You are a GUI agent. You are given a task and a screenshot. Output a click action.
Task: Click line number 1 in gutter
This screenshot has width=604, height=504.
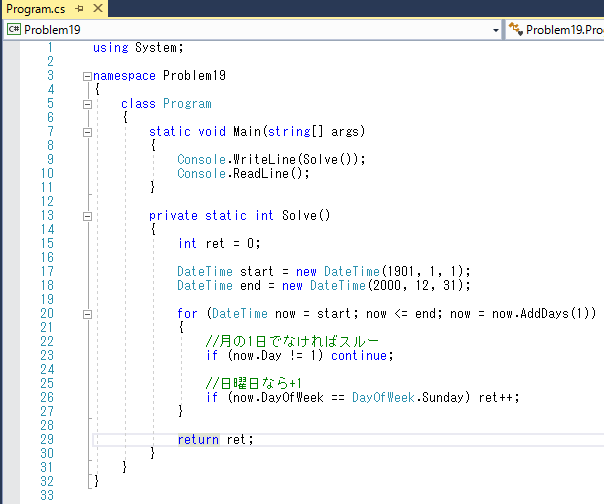pyautogui.click(x=50, y=48)
